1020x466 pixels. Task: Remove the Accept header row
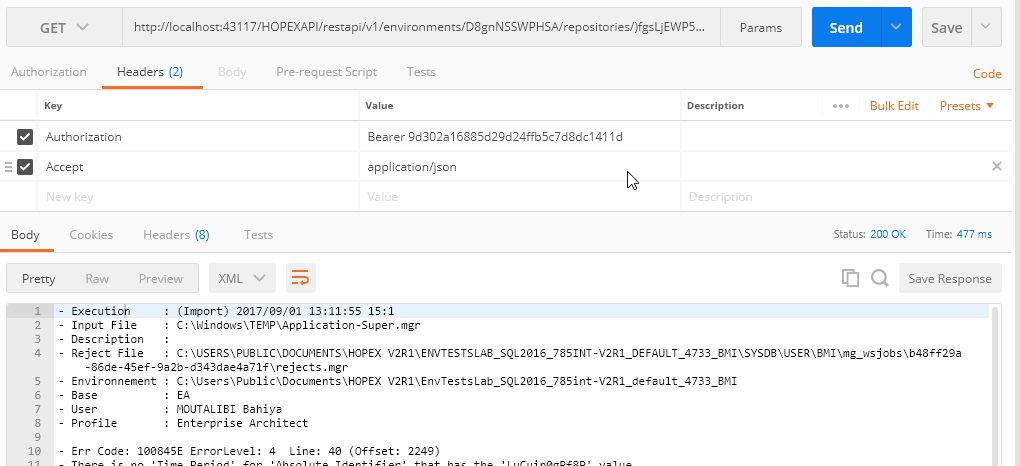[996, 167]
